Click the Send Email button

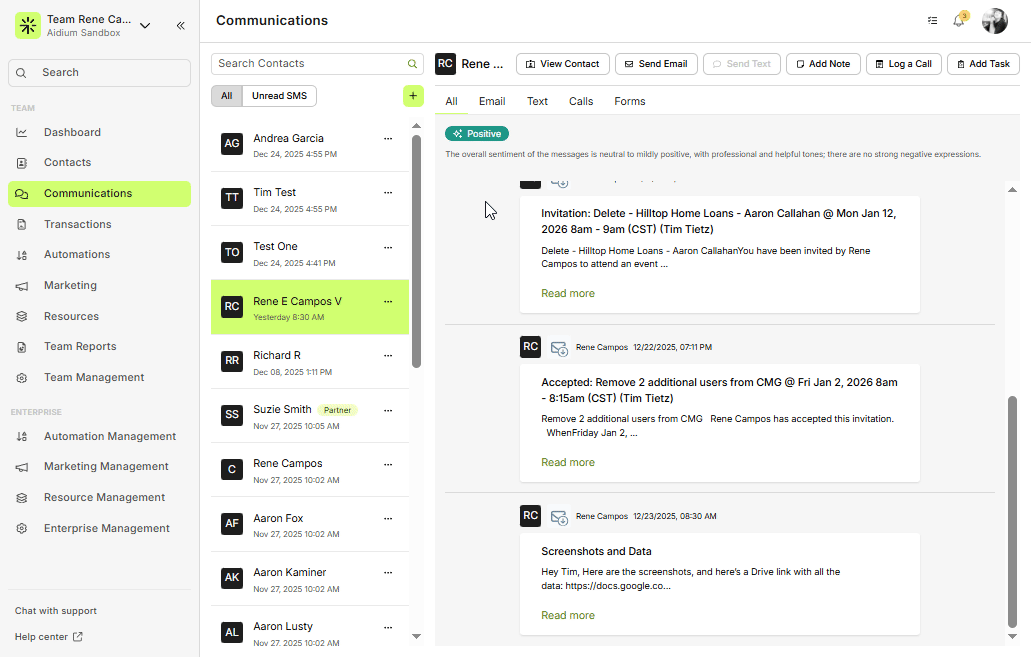click(656, 64)
